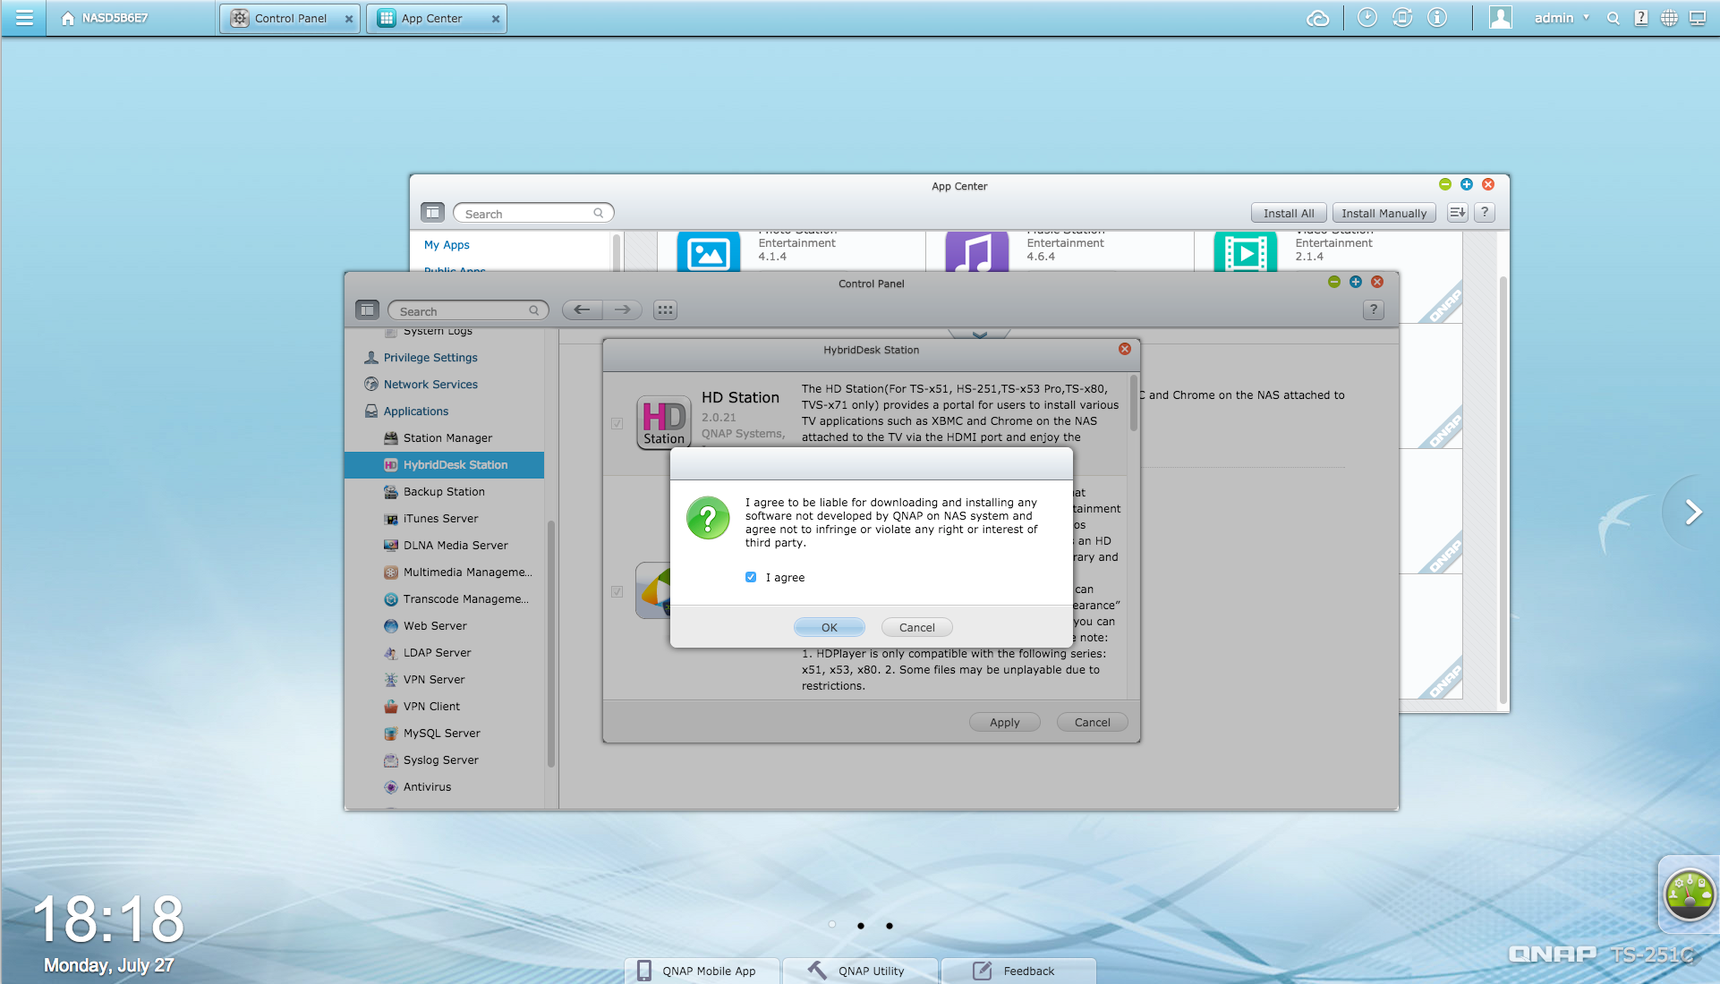Click OK in the agreement dialog
This screenshot has height=984, width=1720.
tap(829, 627)
